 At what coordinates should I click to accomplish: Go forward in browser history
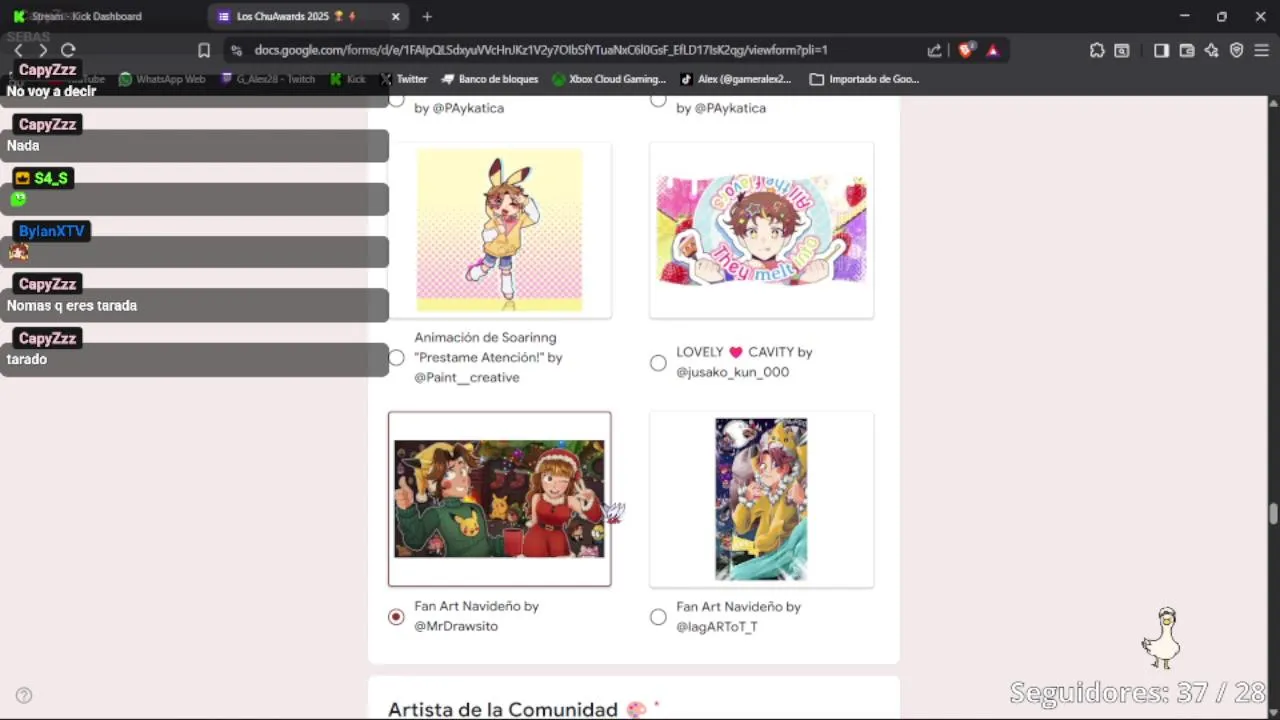[x=42, y=50]
